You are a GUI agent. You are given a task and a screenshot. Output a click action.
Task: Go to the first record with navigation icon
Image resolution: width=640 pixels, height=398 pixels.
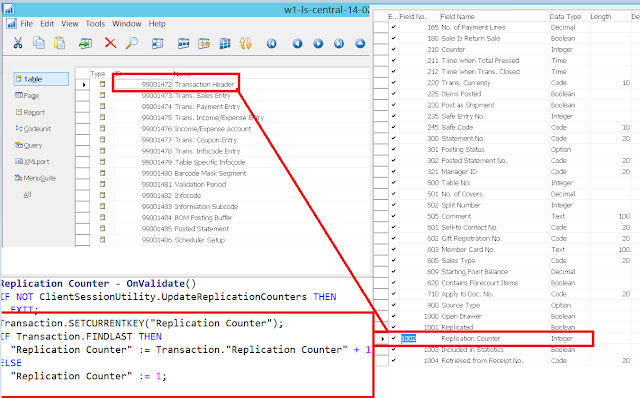click(x=271, y=43)
